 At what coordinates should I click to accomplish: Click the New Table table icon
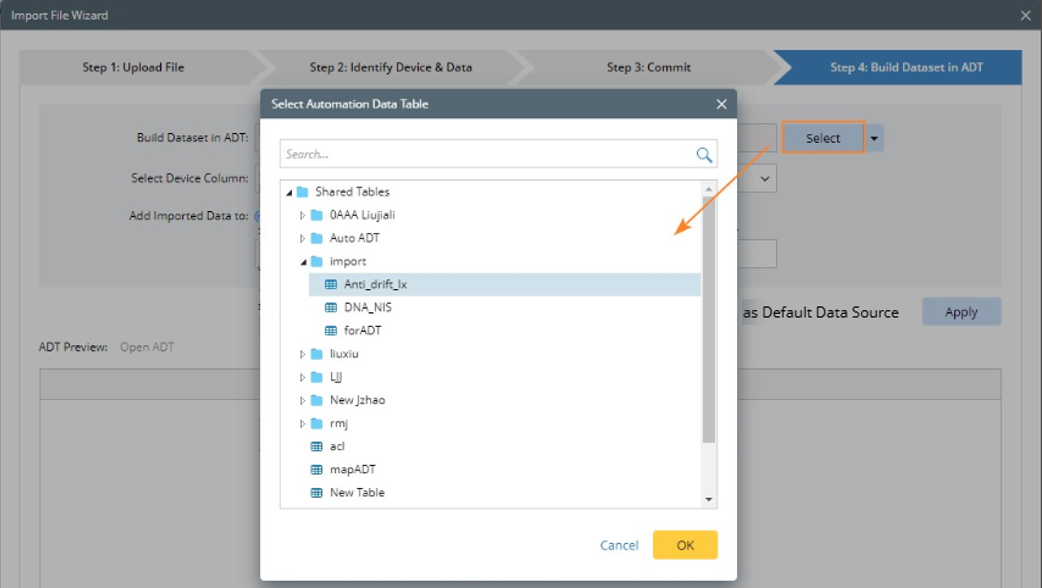317,492
